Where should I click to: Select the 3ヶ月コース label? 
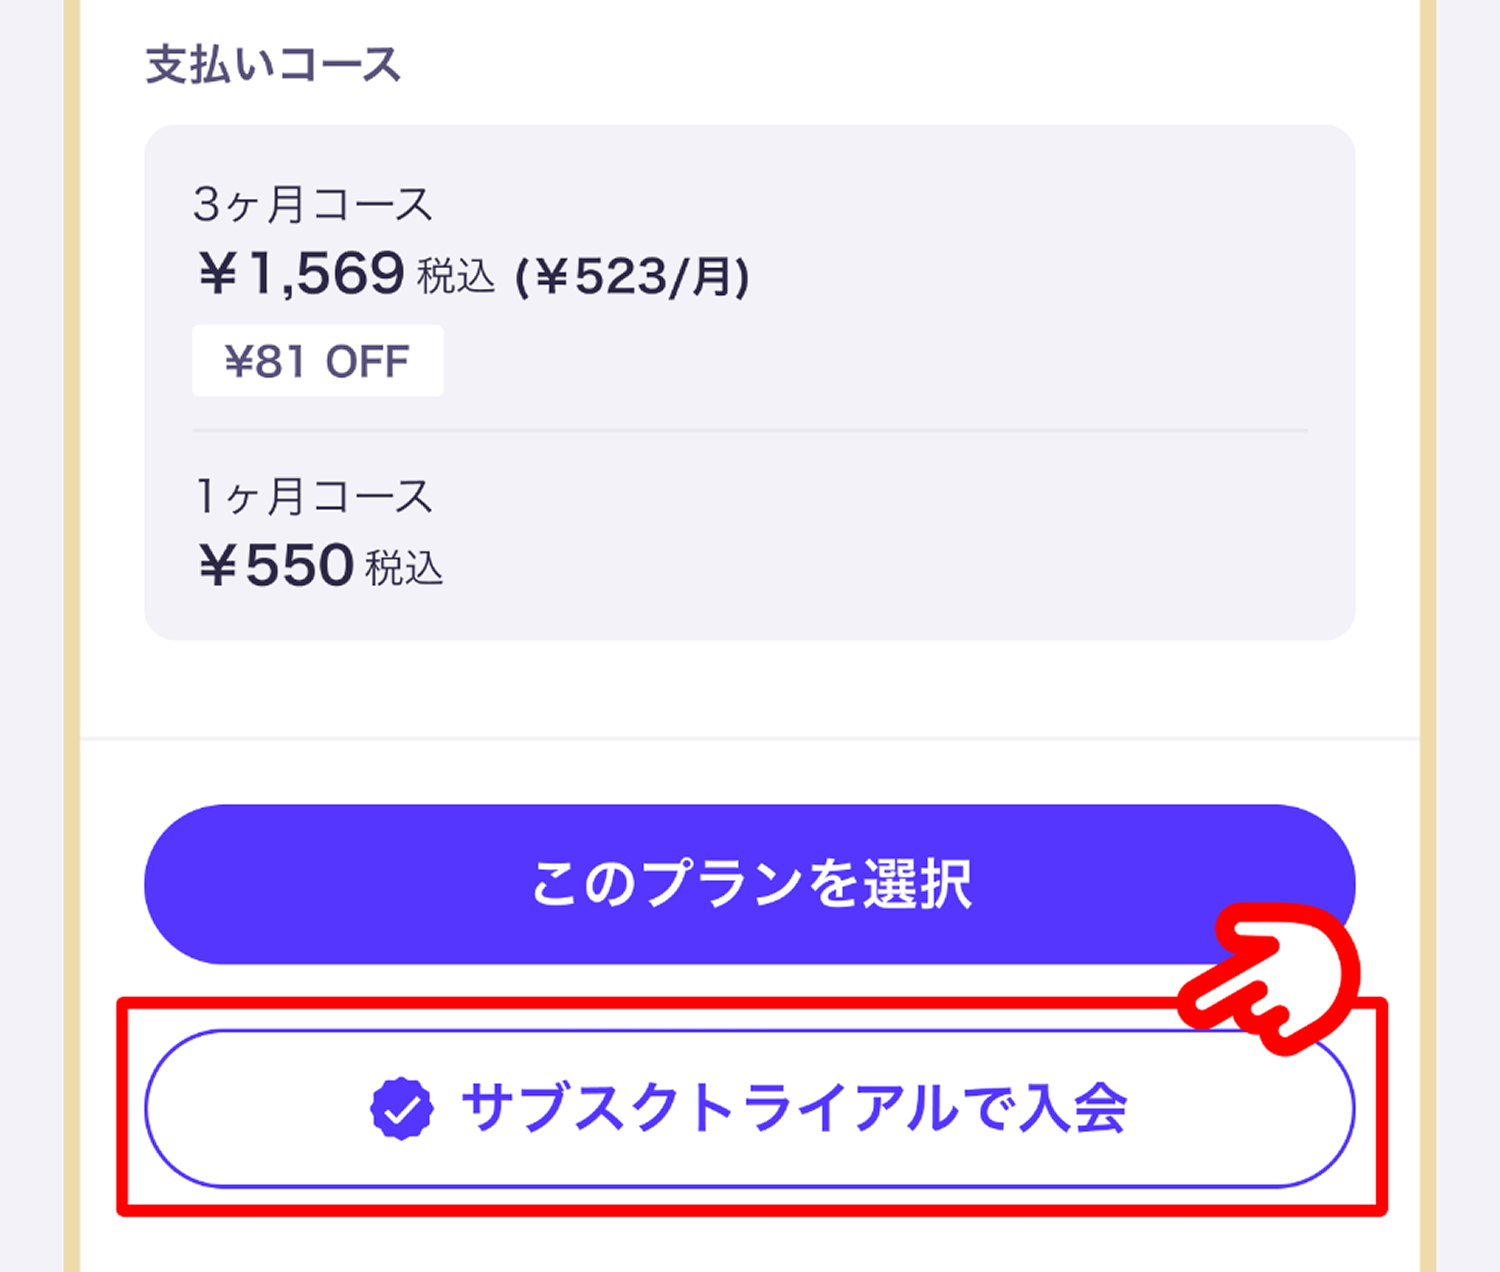(313, 205)
